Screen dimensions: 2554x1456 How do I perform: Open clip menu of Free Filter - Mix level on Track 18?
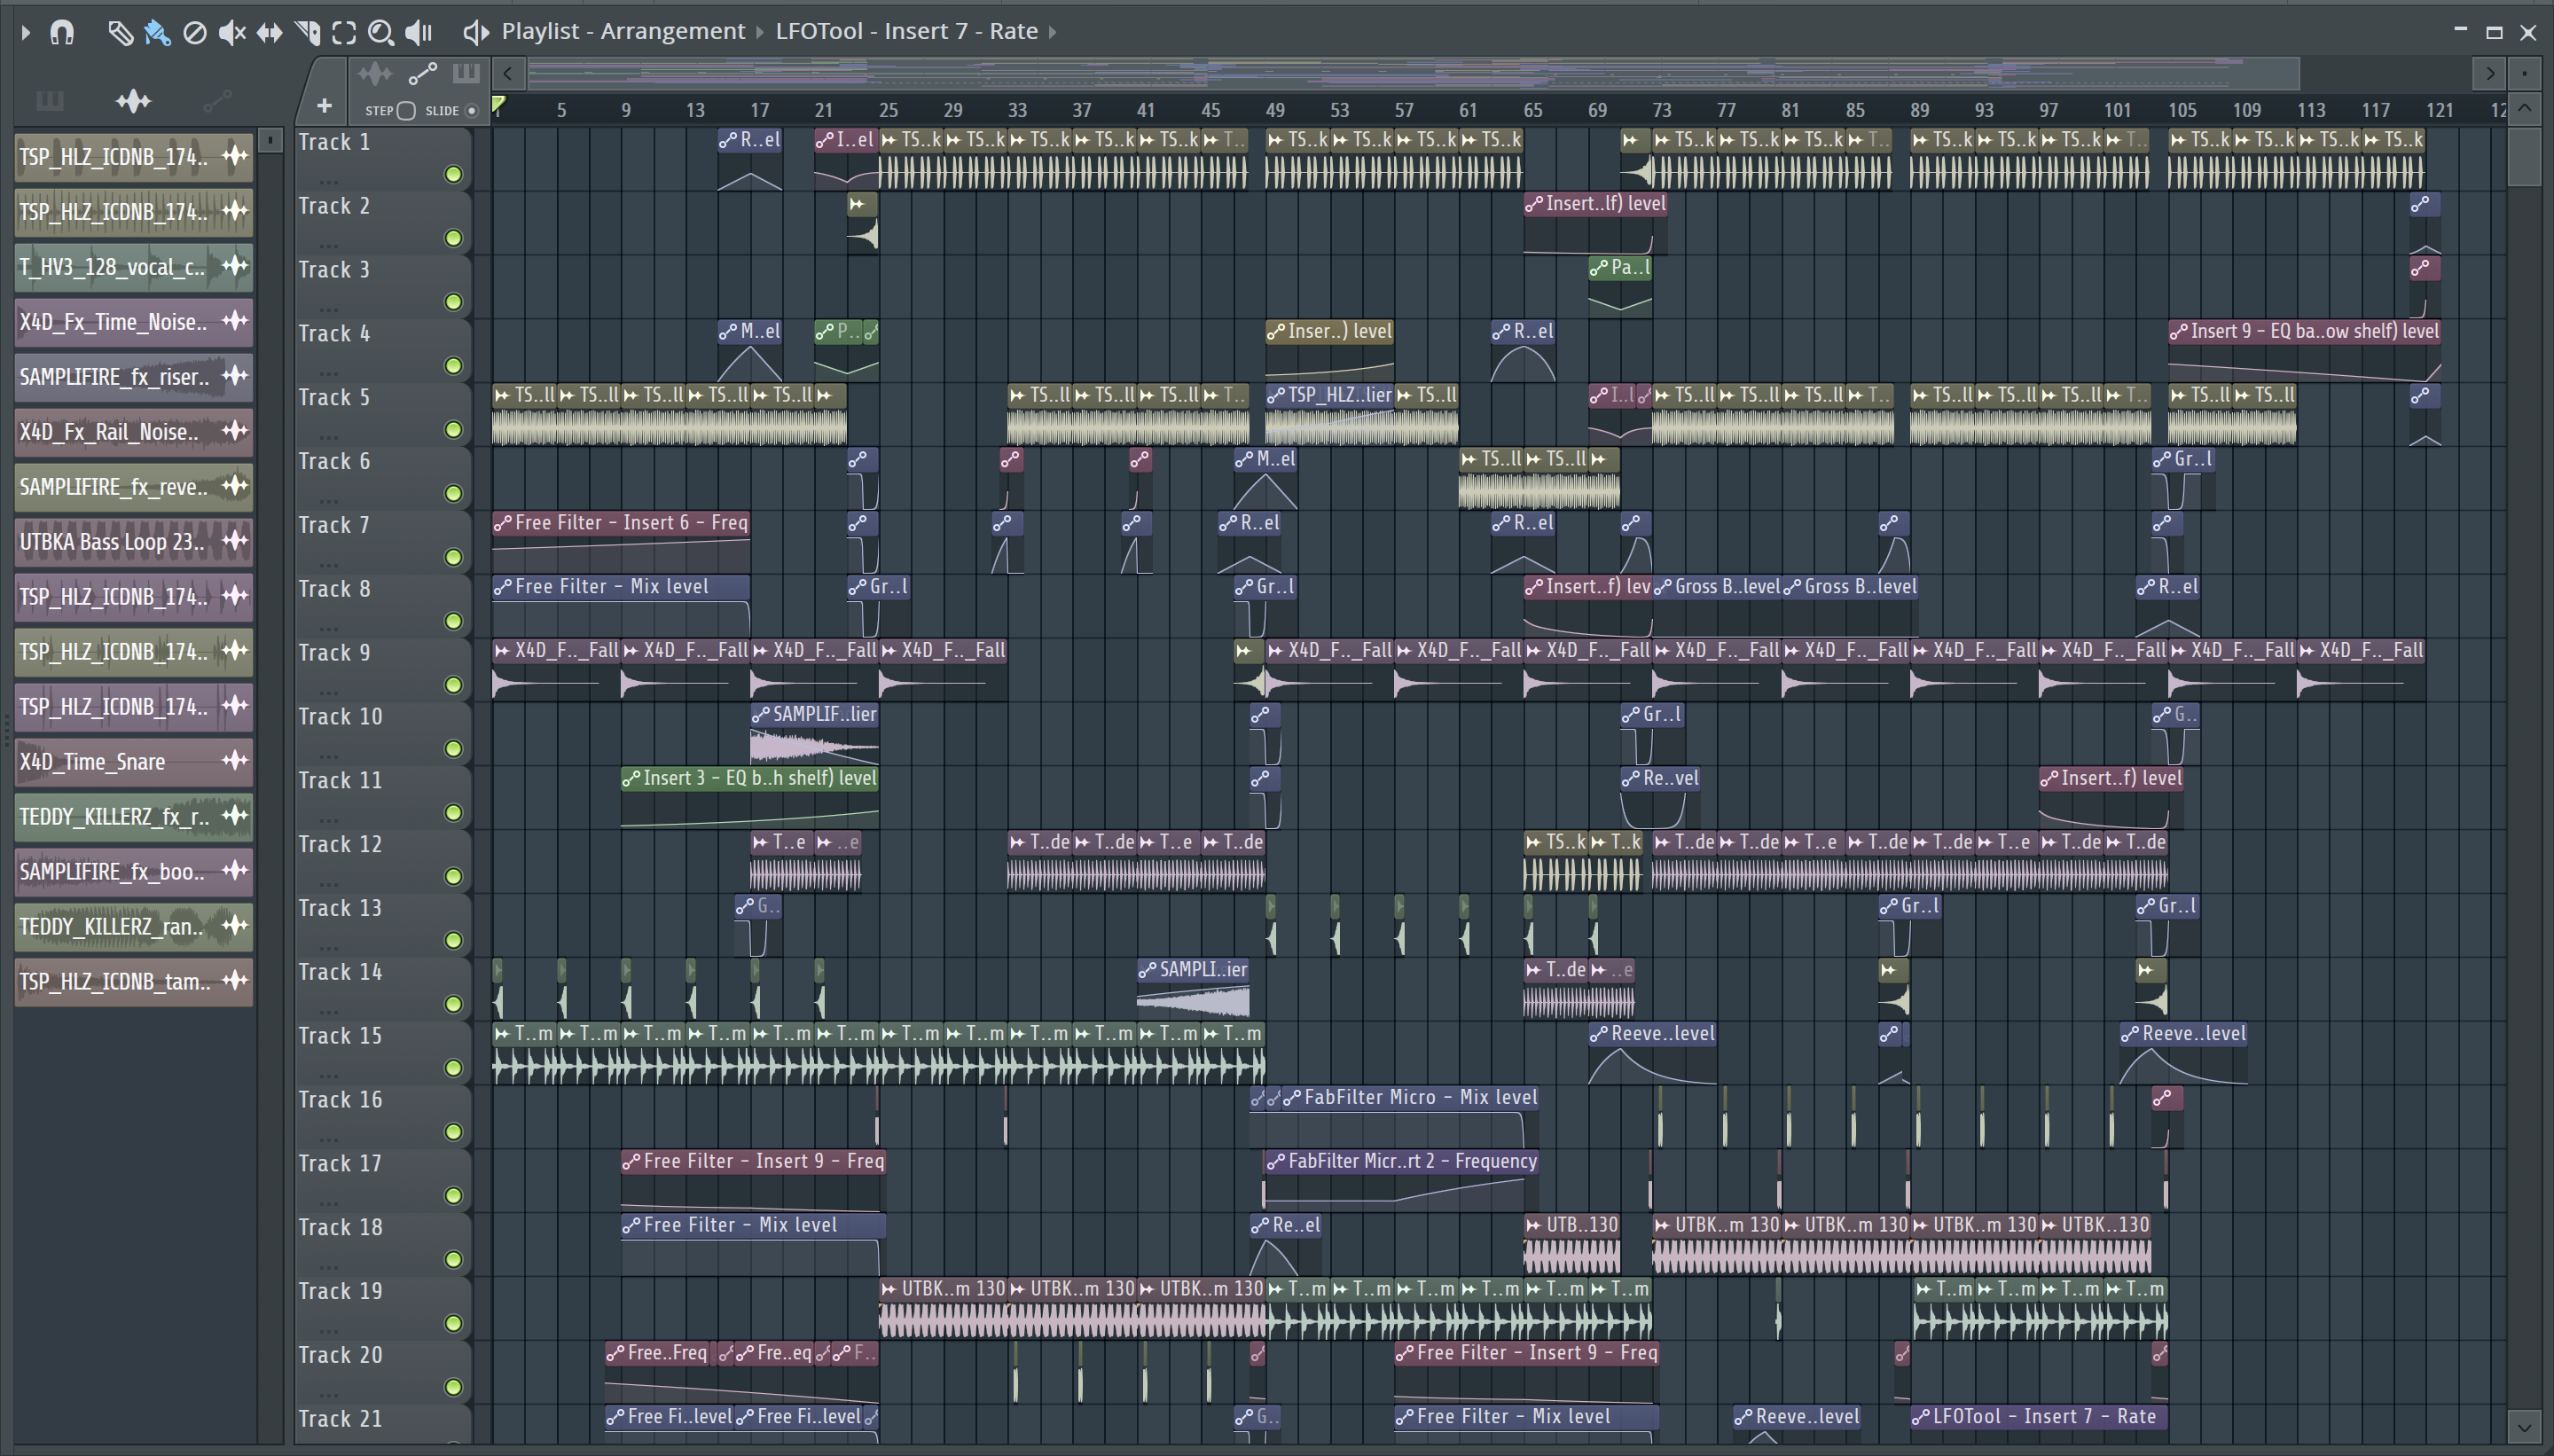pos(631,1226)
